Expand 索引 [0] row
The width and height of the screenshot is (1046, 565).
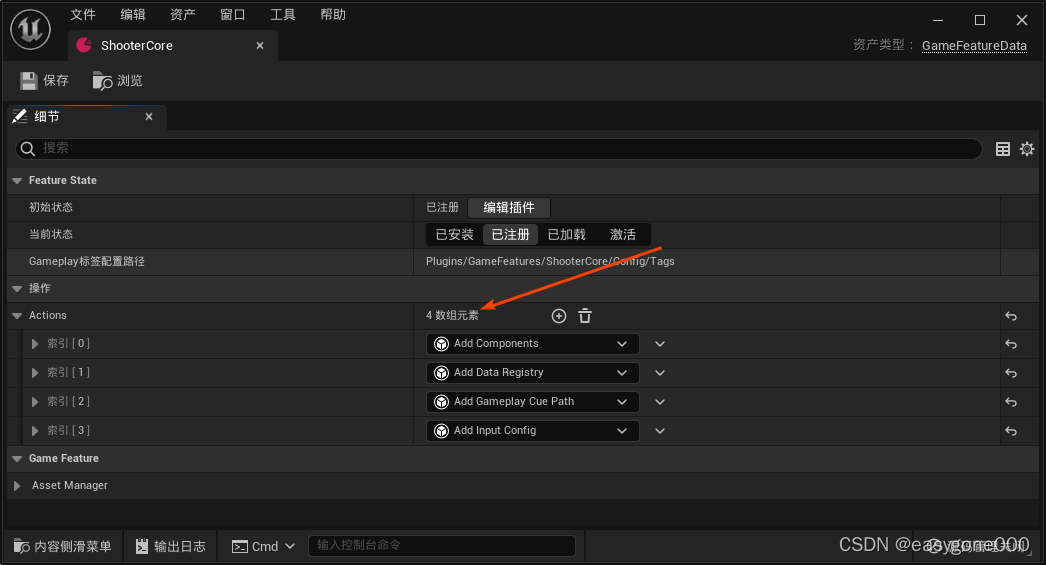35,344
